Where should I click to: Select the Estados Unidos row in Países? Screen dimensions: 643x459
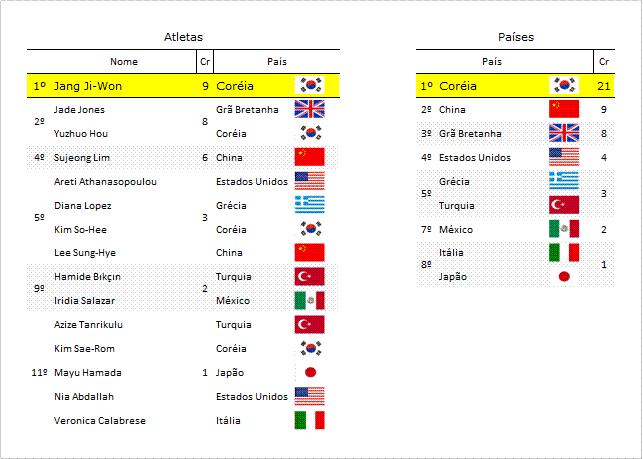[515, 157]
